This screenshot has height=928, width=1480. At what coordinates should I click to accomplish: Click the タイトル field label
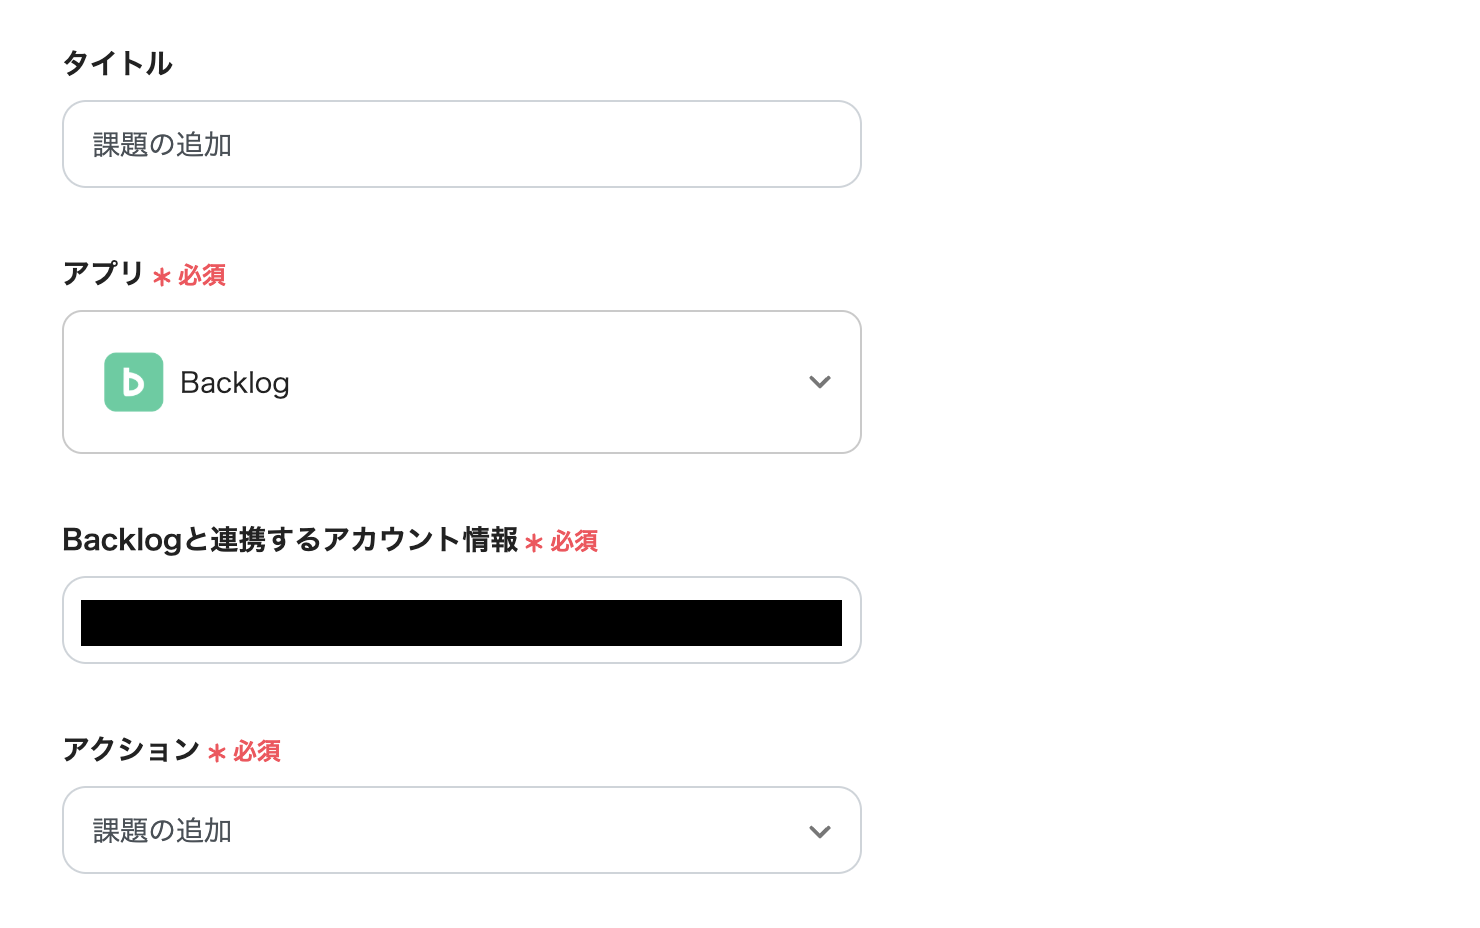[x=117, y=64]
